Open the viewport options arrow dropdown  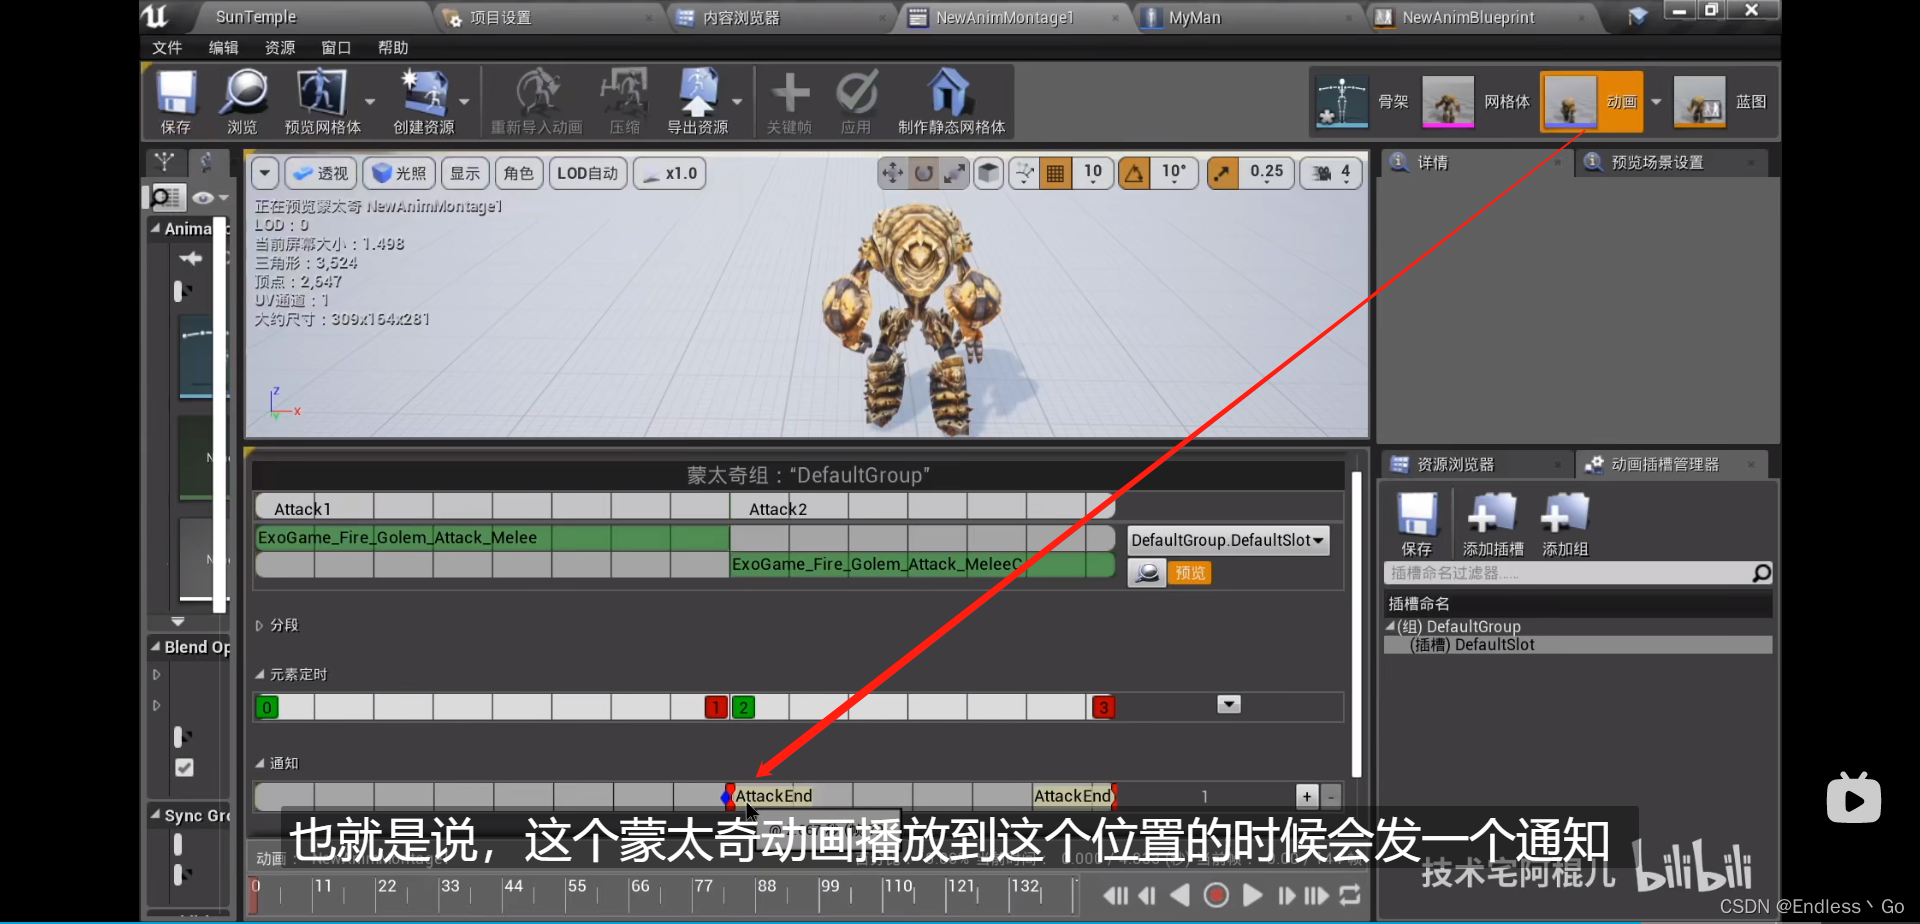coord(264,173)
